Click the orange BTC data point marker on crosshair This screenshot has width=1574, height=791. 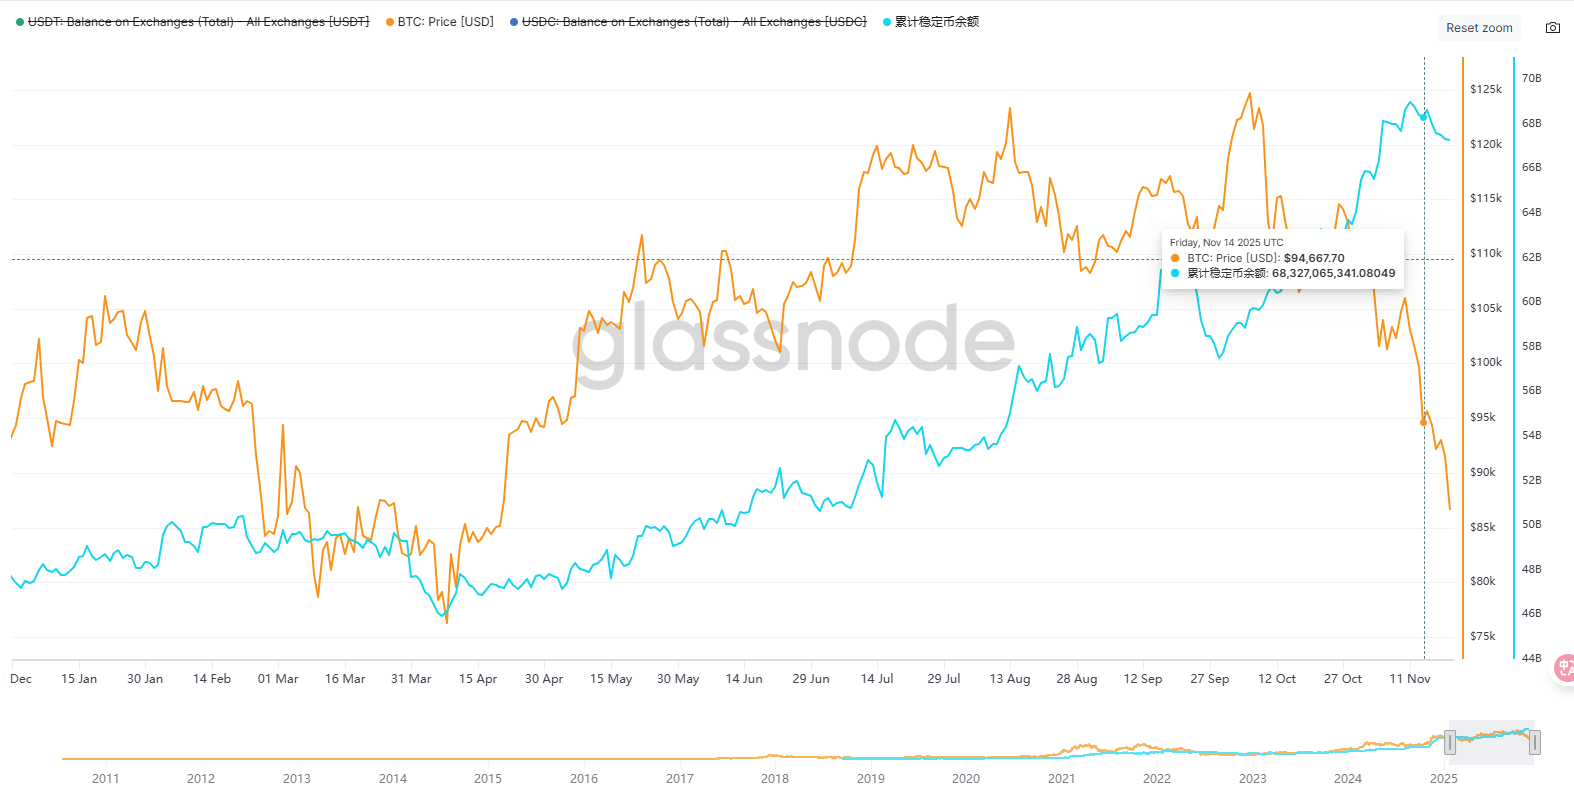pyautogui.click(x=1424, y=422)
